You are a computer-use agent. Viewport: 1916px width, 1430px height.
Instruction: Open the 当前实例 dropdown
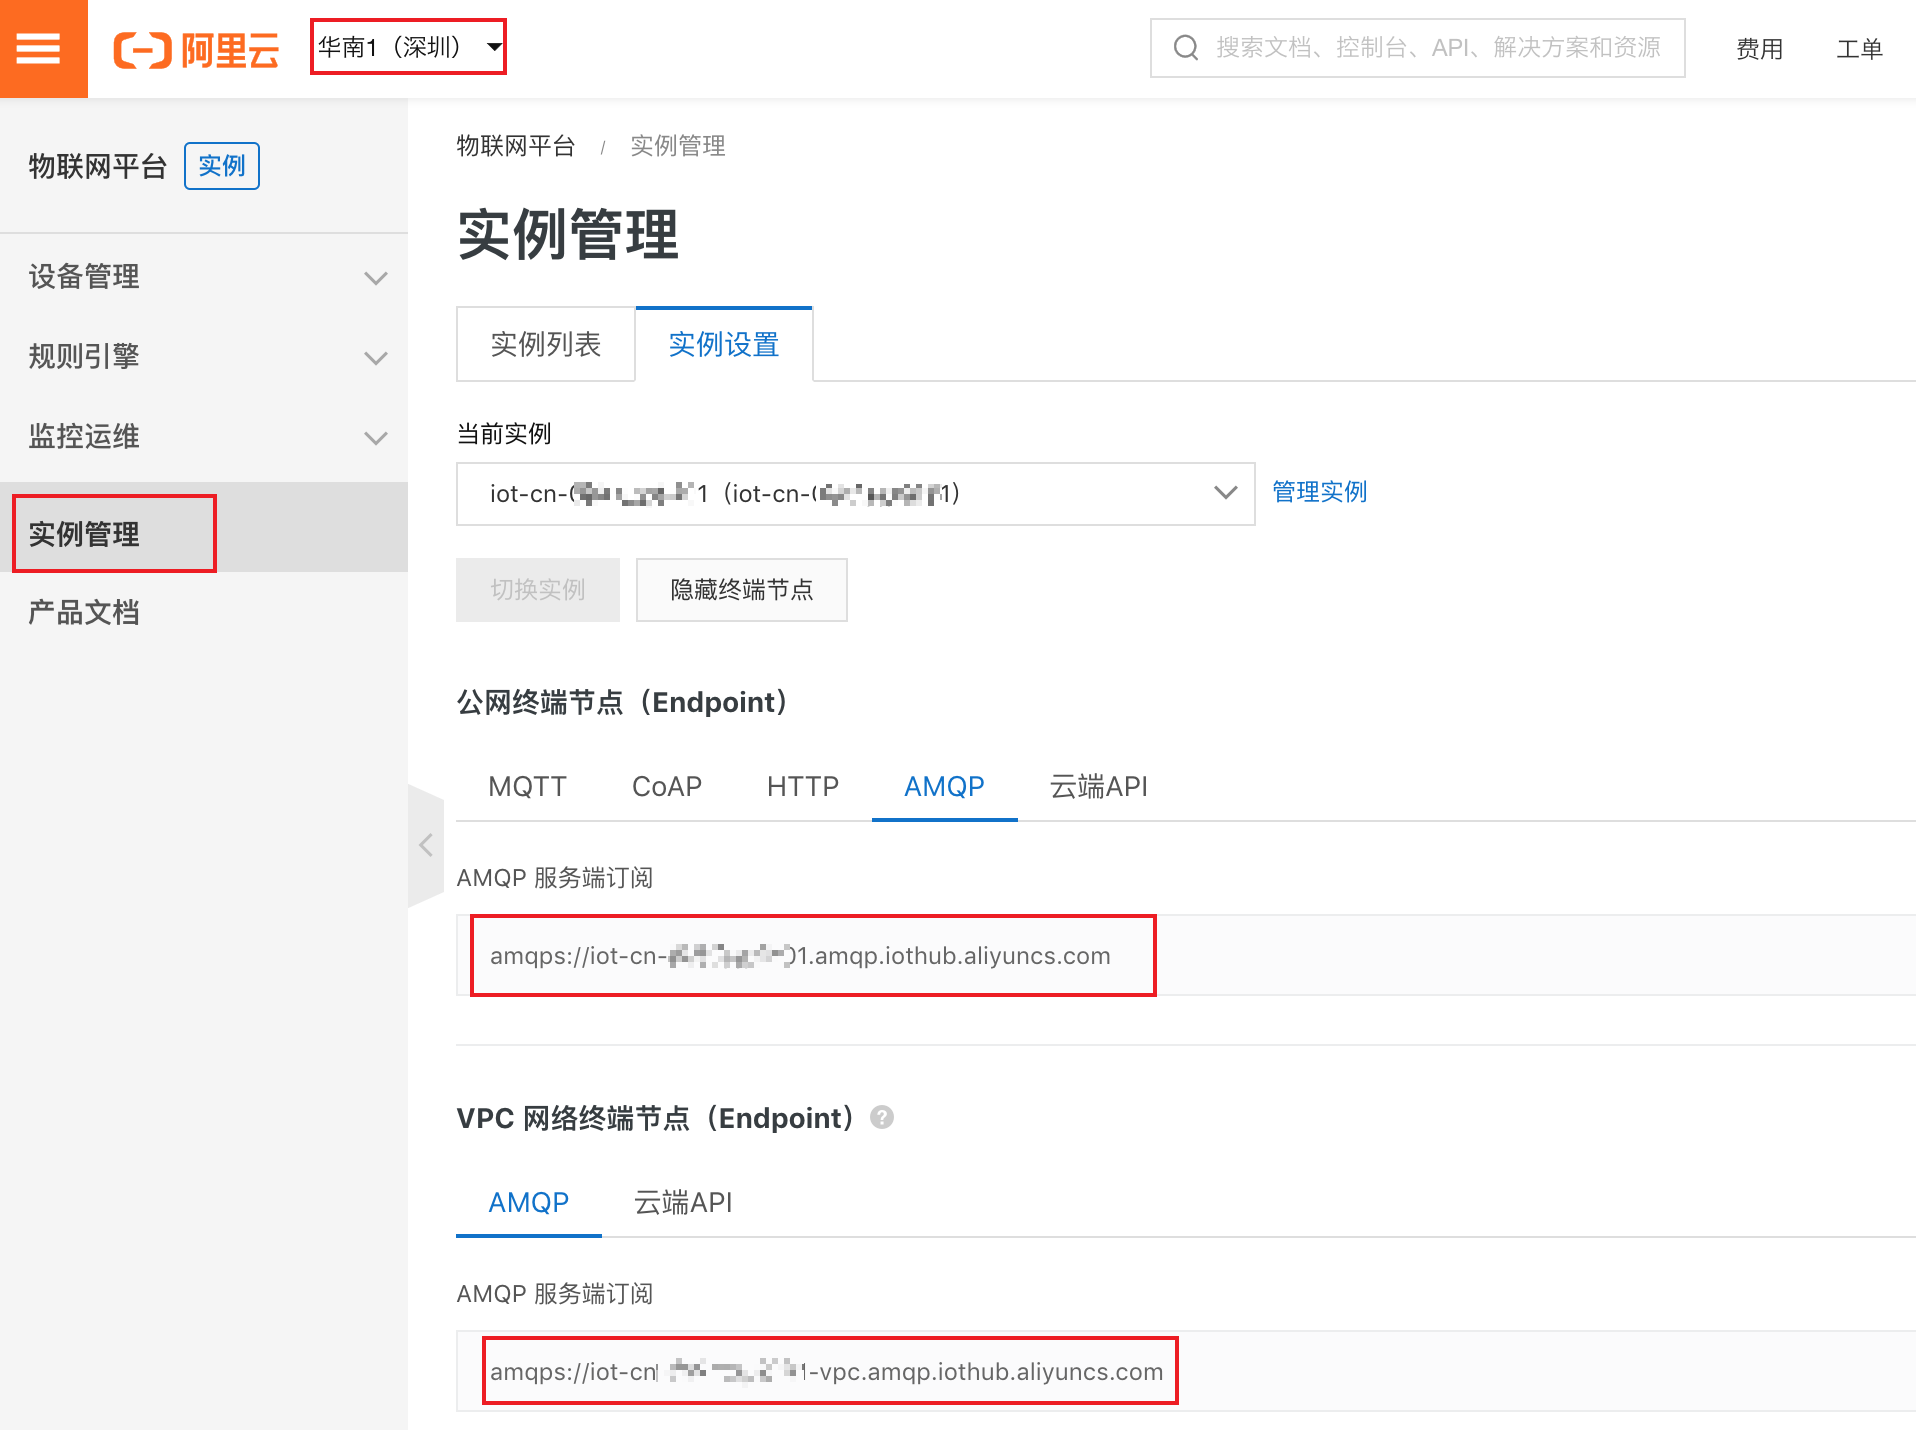tap(855, 493)
